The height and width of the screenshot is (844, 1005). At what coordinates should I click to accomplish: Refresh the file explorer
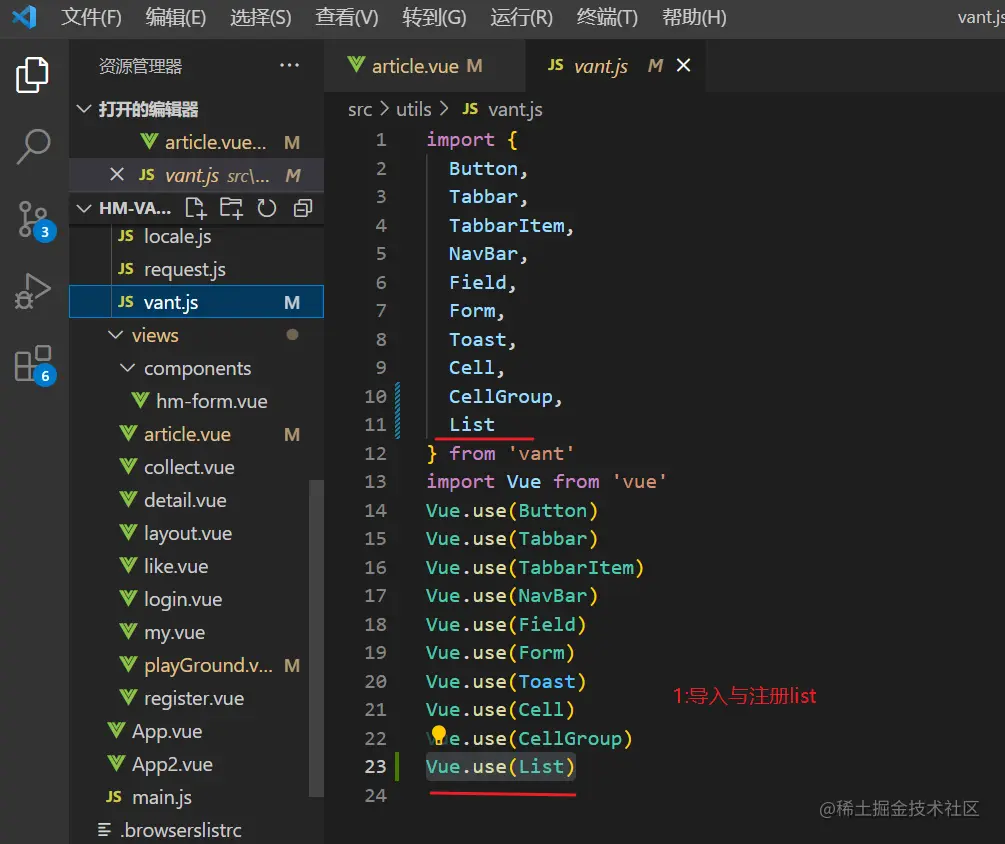(x=267, y=208)
